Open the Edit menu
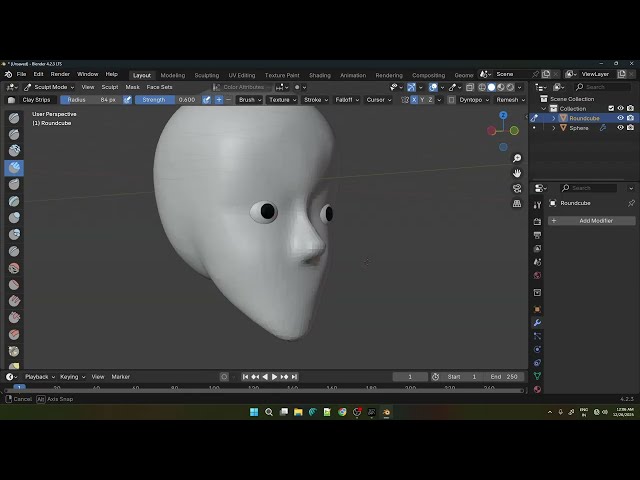The height and width of the screenshot is (480, 640). [x=38, y=74]
